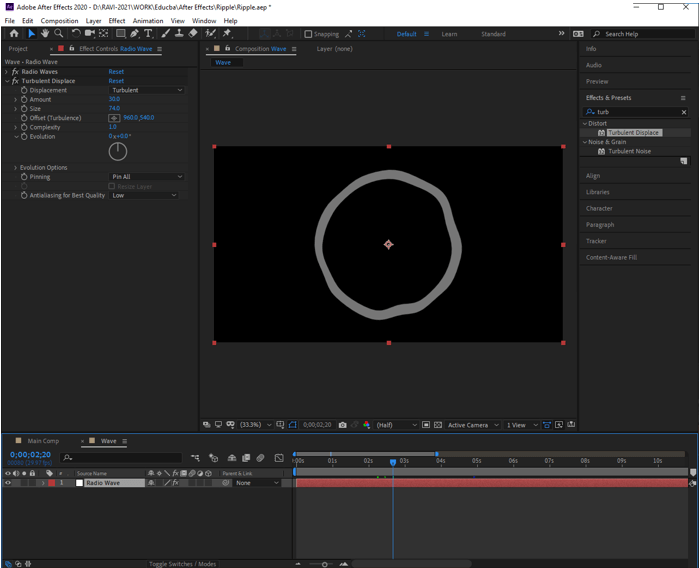Viewport: 700px width, 568px height.
Task: Open the Animation menu
Action: (x=148, y=21)
